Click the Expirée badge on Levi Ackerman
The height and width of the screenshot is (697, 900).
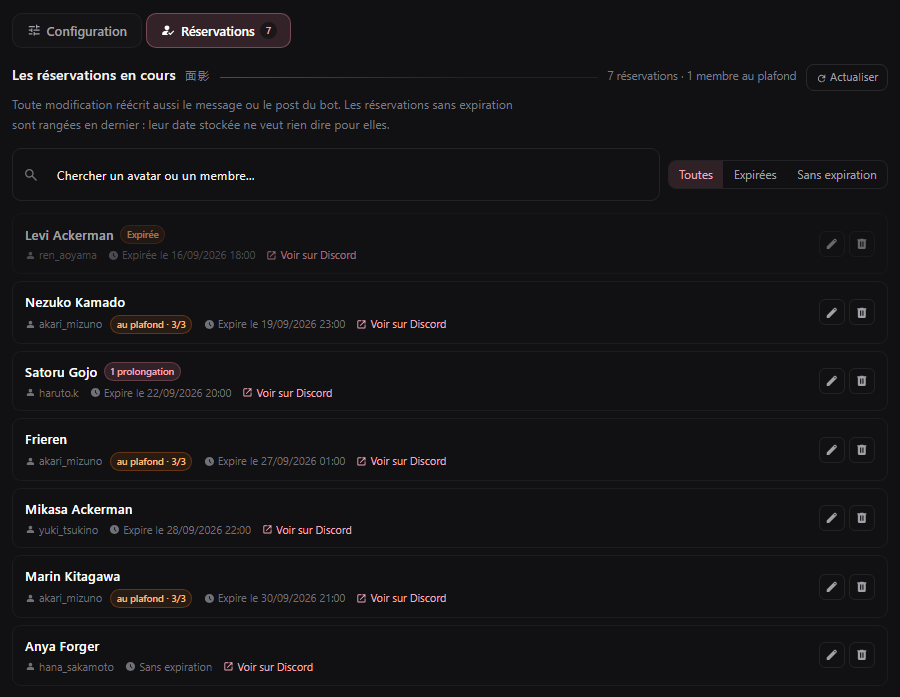[x=142, y=235]
